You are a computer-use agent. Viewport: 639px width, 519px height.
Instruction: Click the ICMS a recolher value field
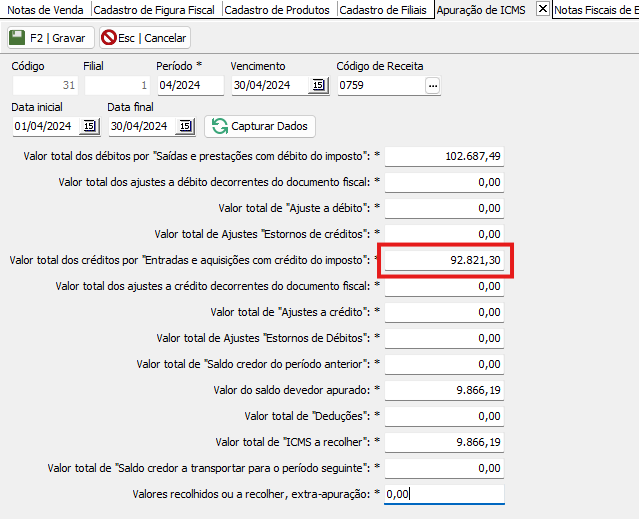tap(444, 441)
